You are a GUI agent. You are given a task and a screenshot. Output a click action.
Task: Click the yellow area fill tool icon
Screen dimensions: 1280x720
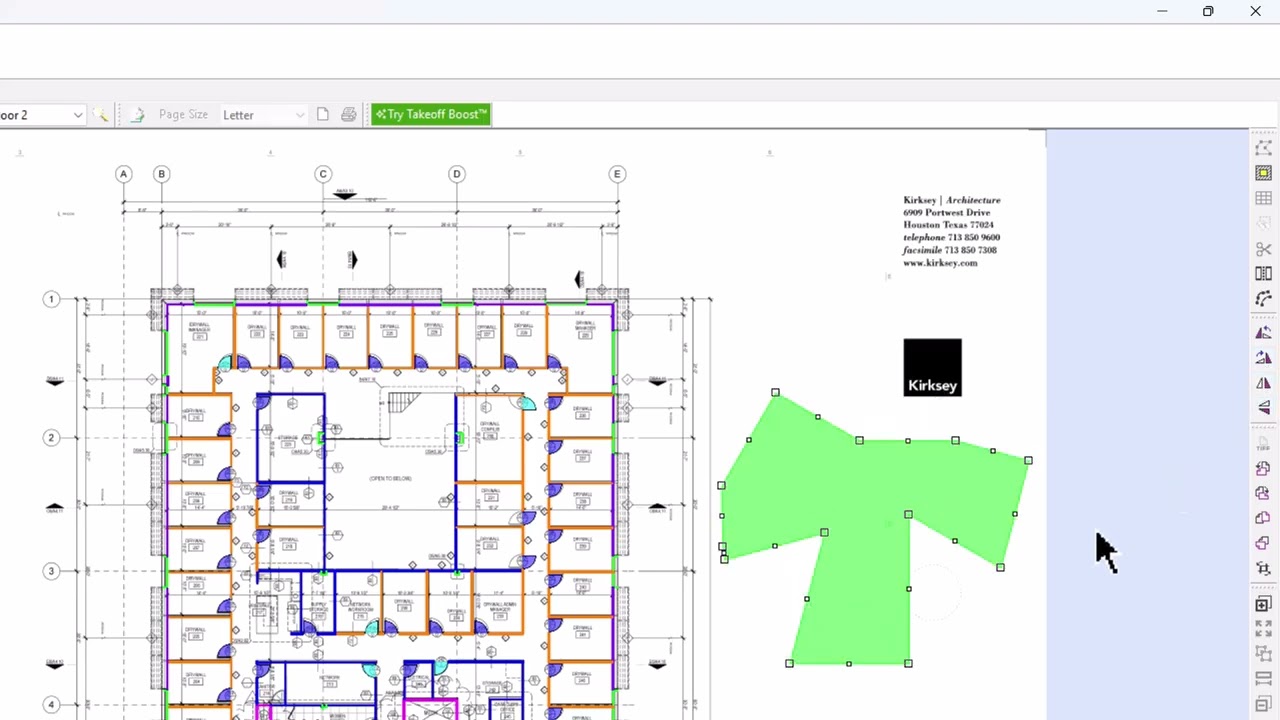tap(1264, 173)
